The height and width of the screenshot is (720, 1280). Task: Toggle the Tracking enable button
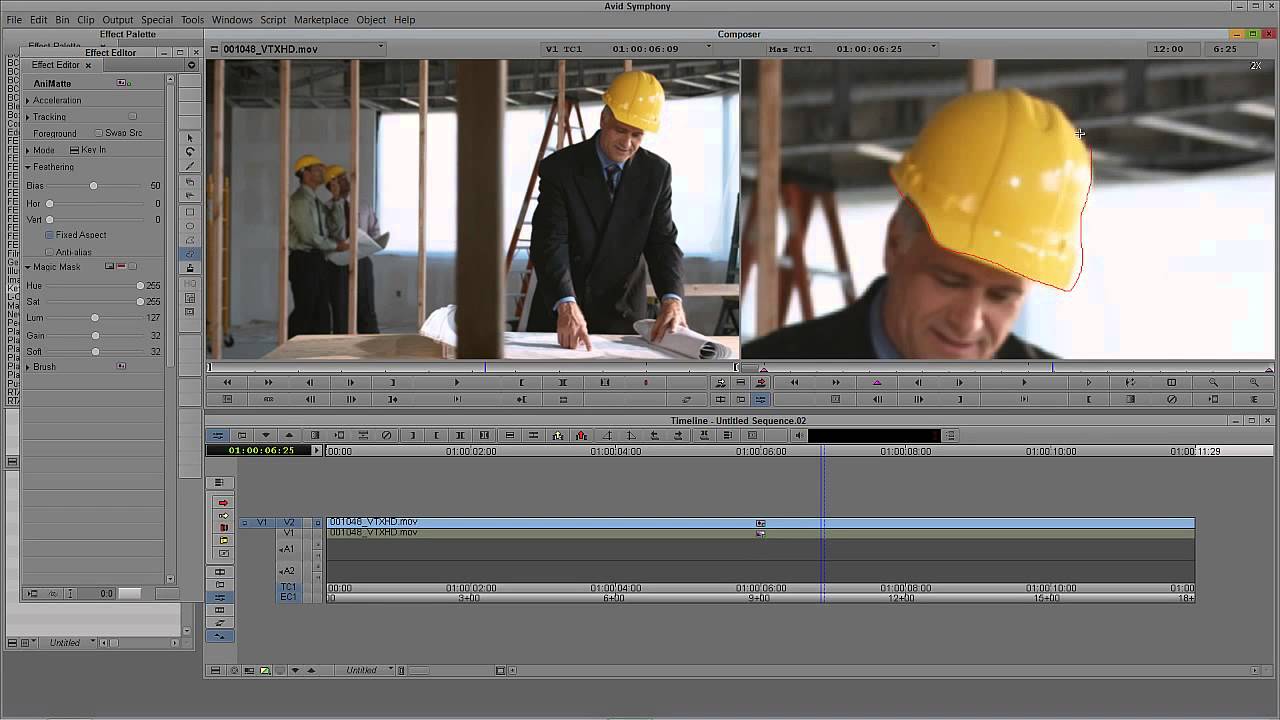(x=132, y=117)
